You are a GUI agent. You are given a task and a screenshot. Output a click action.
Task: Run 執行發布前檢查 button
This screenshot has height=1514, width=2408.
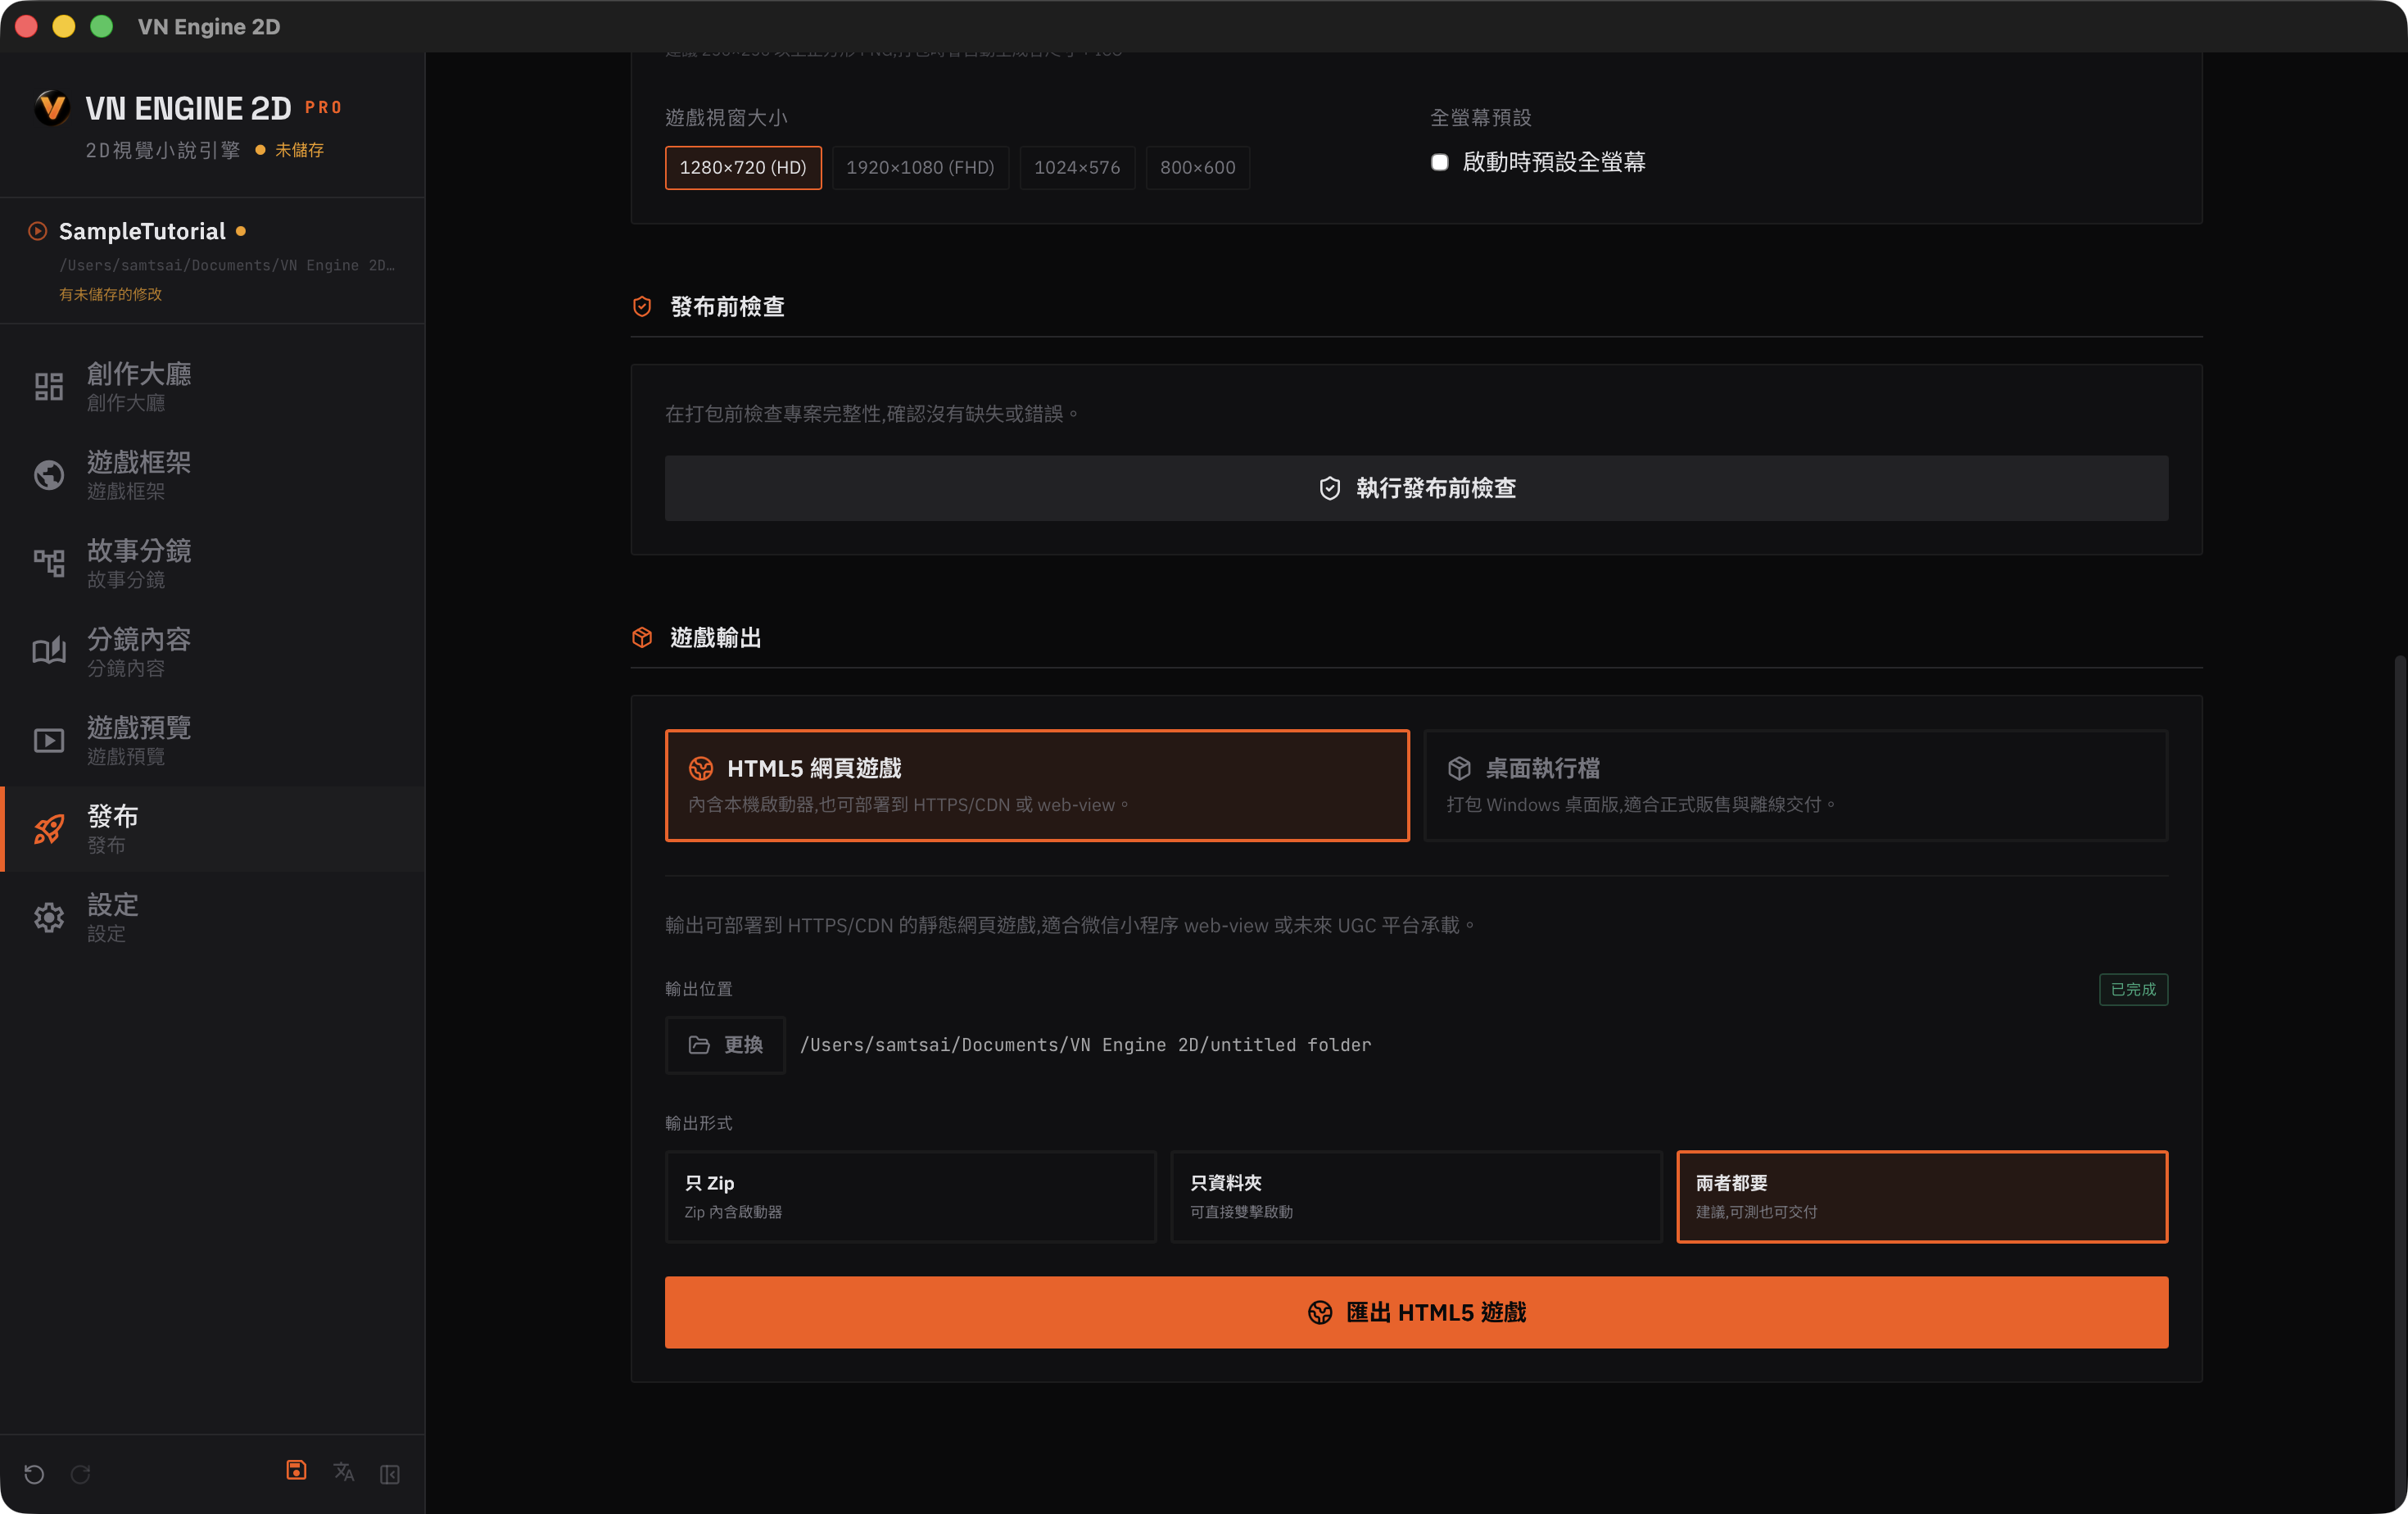pos(1416,488)
